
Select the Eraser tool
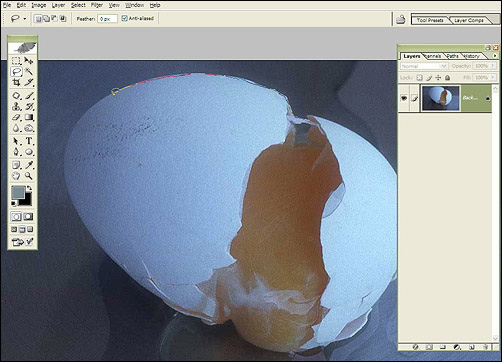click(x=16, y=117)
